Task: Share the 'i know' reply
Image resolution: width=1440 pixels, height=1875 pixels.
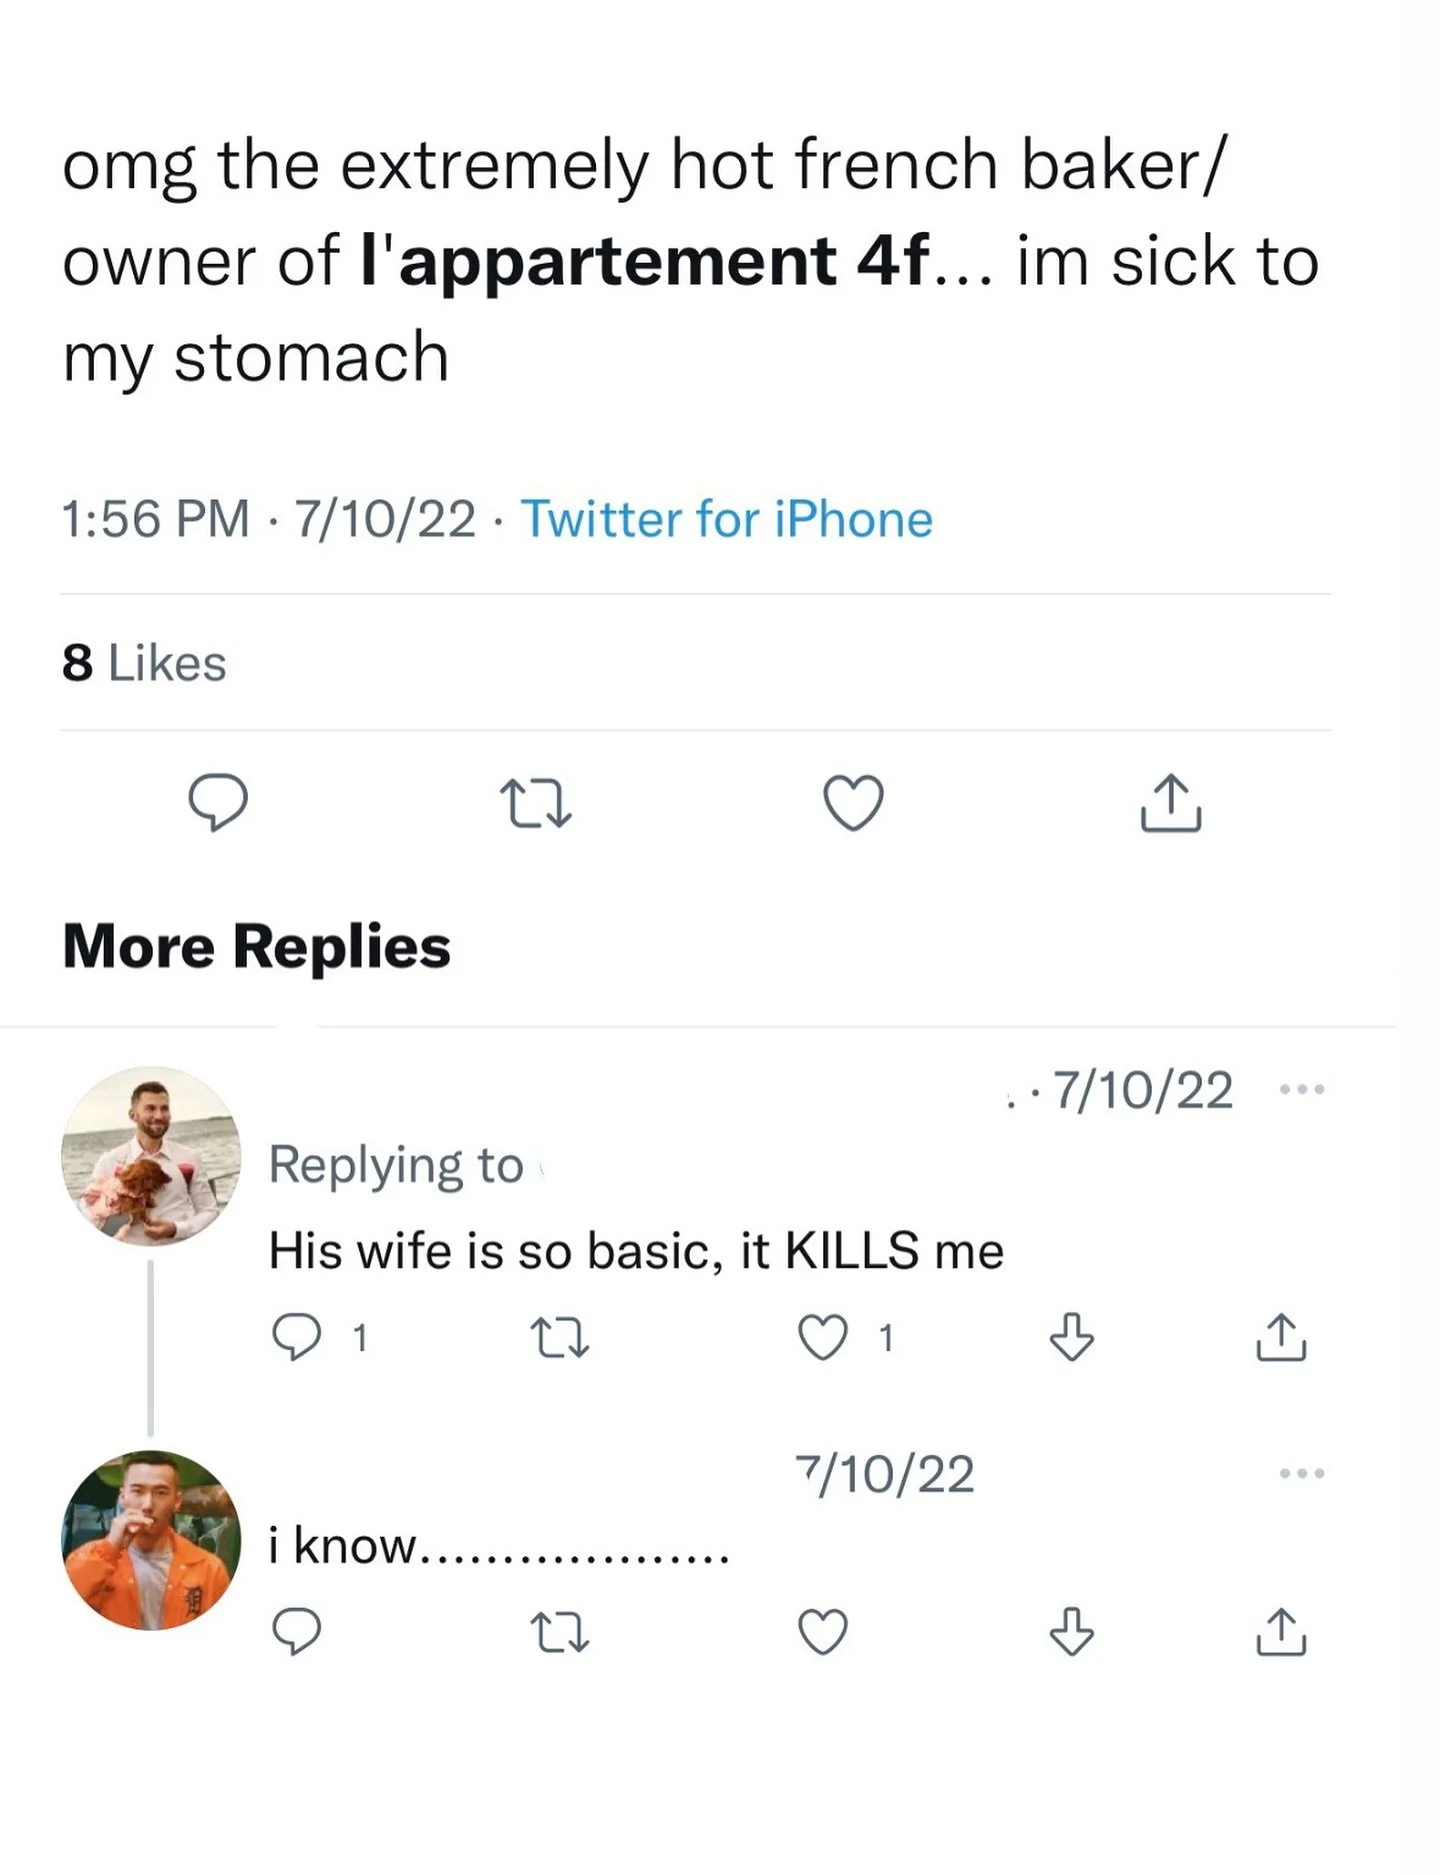Action: pos(1281,1632)
